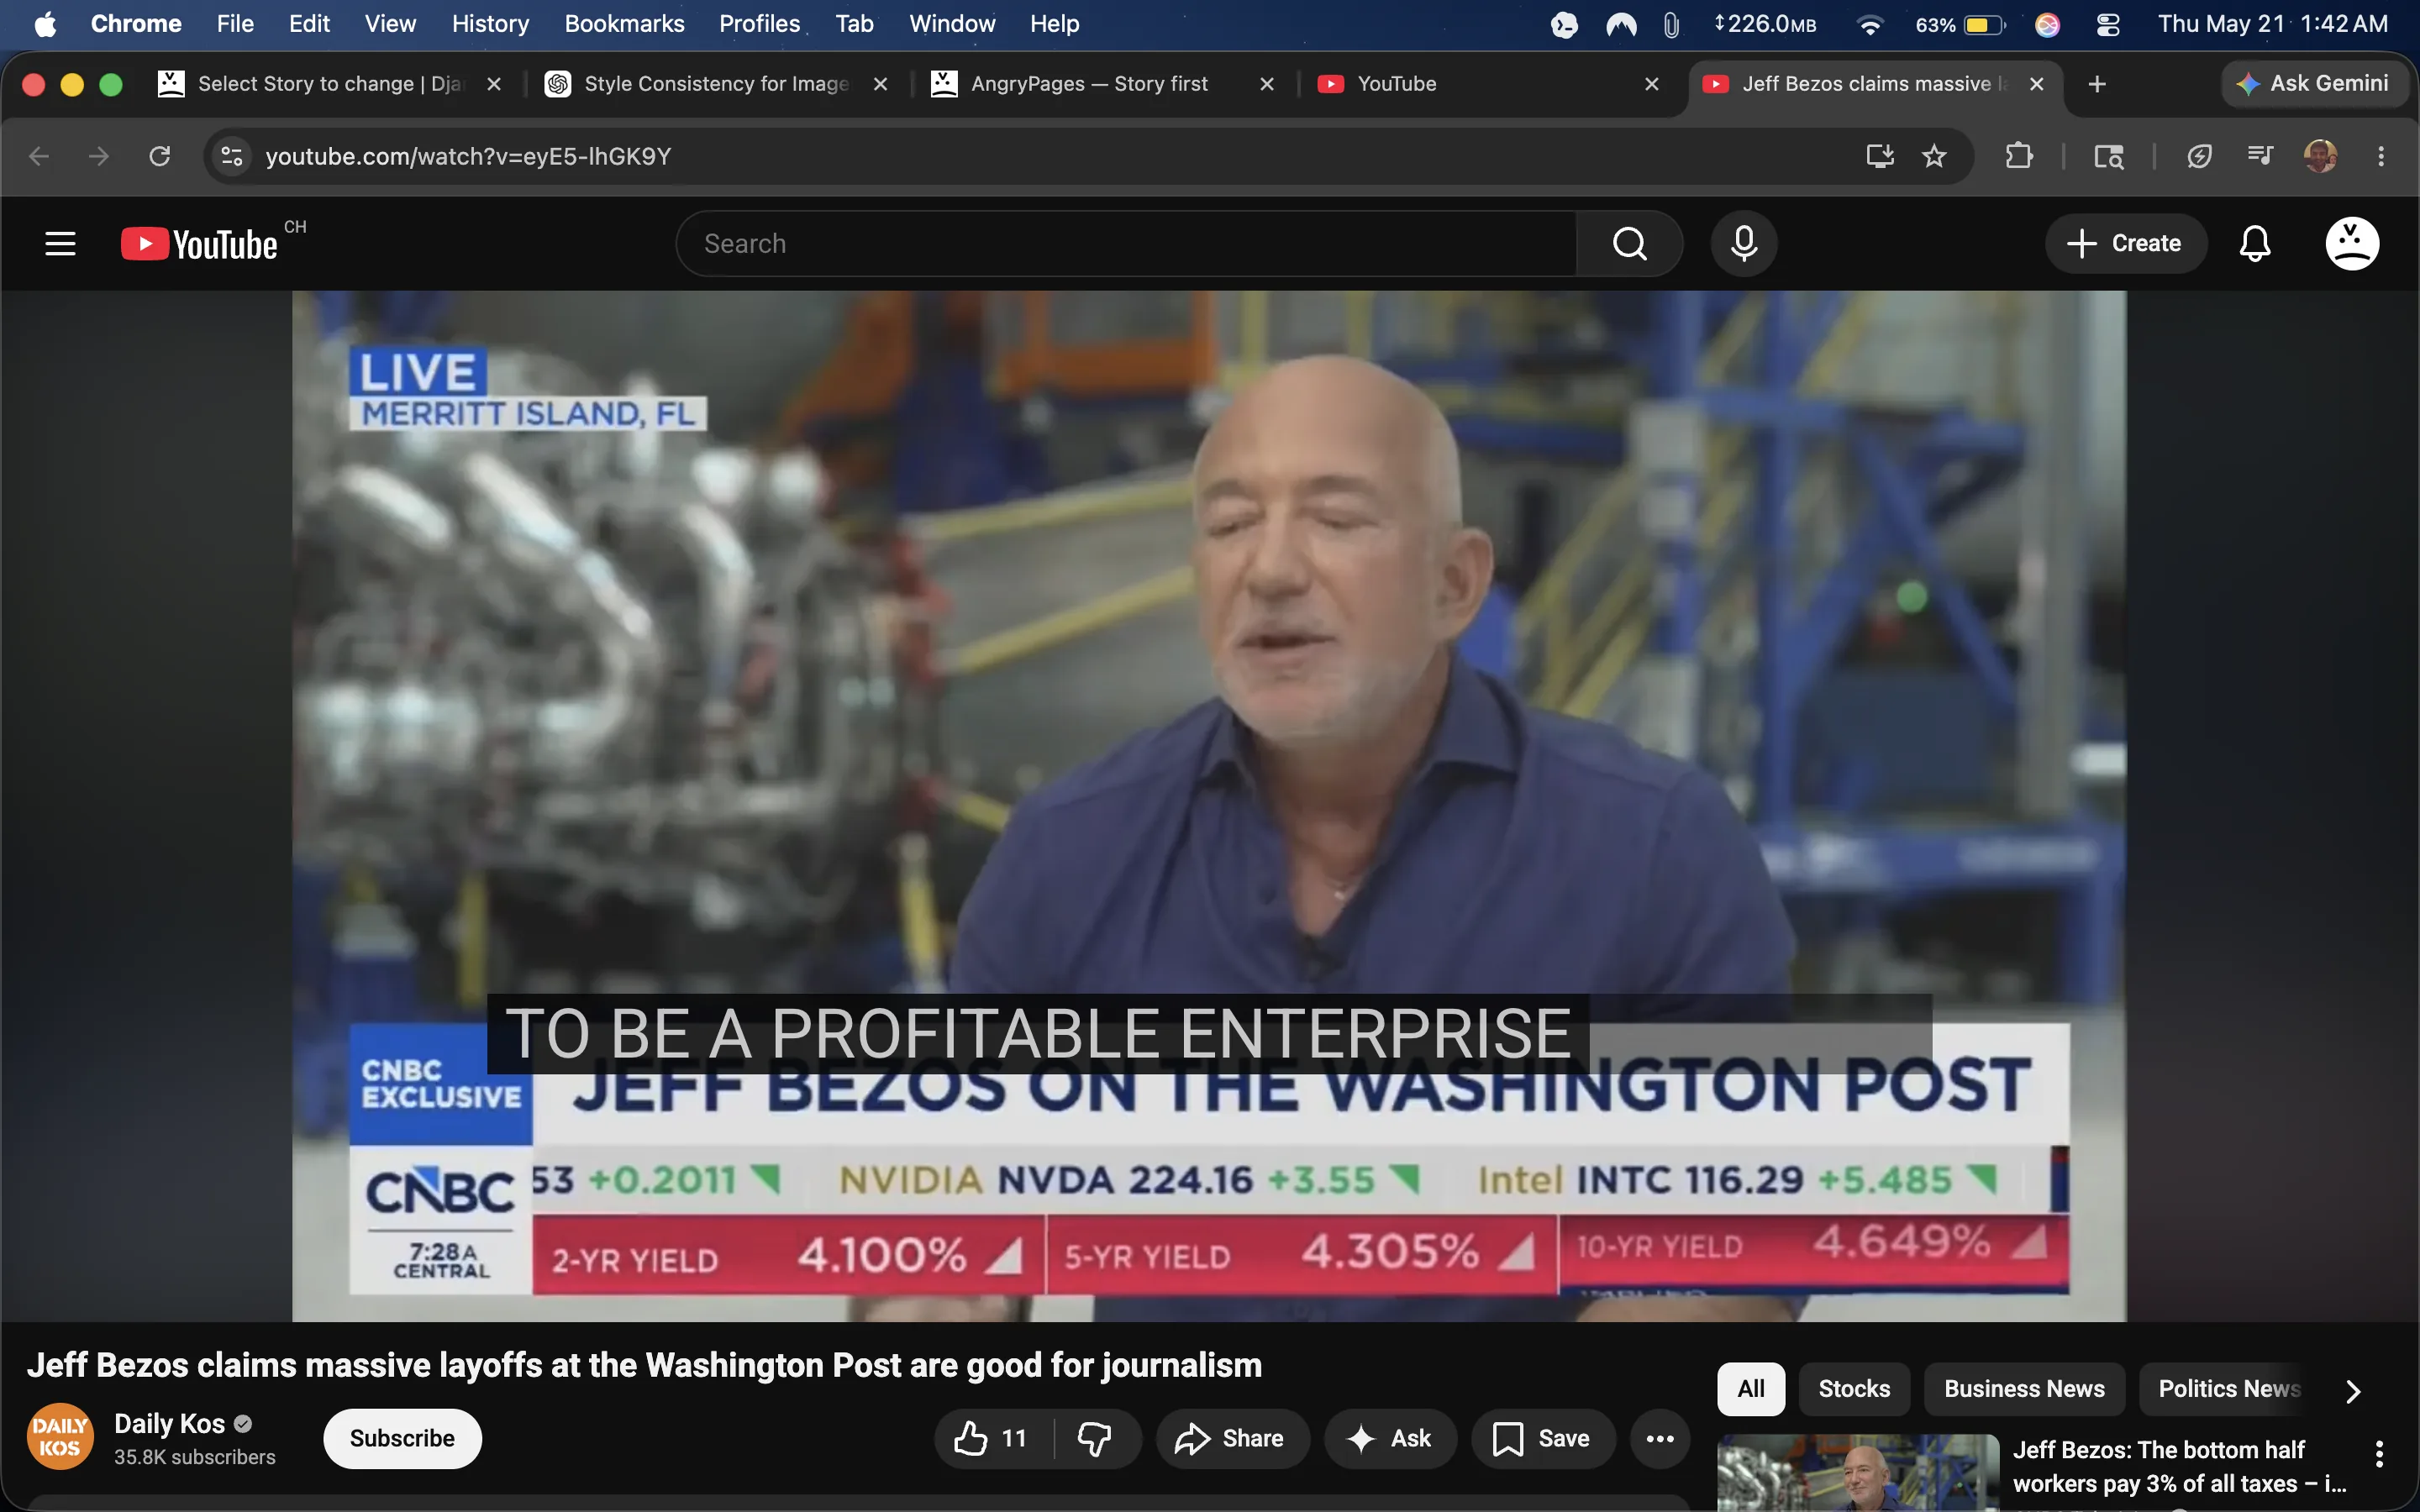Viewport: 2420px width, 1512px height.
Task: Open the Daily Kos channel avatar
Action: click(60, 1437)
